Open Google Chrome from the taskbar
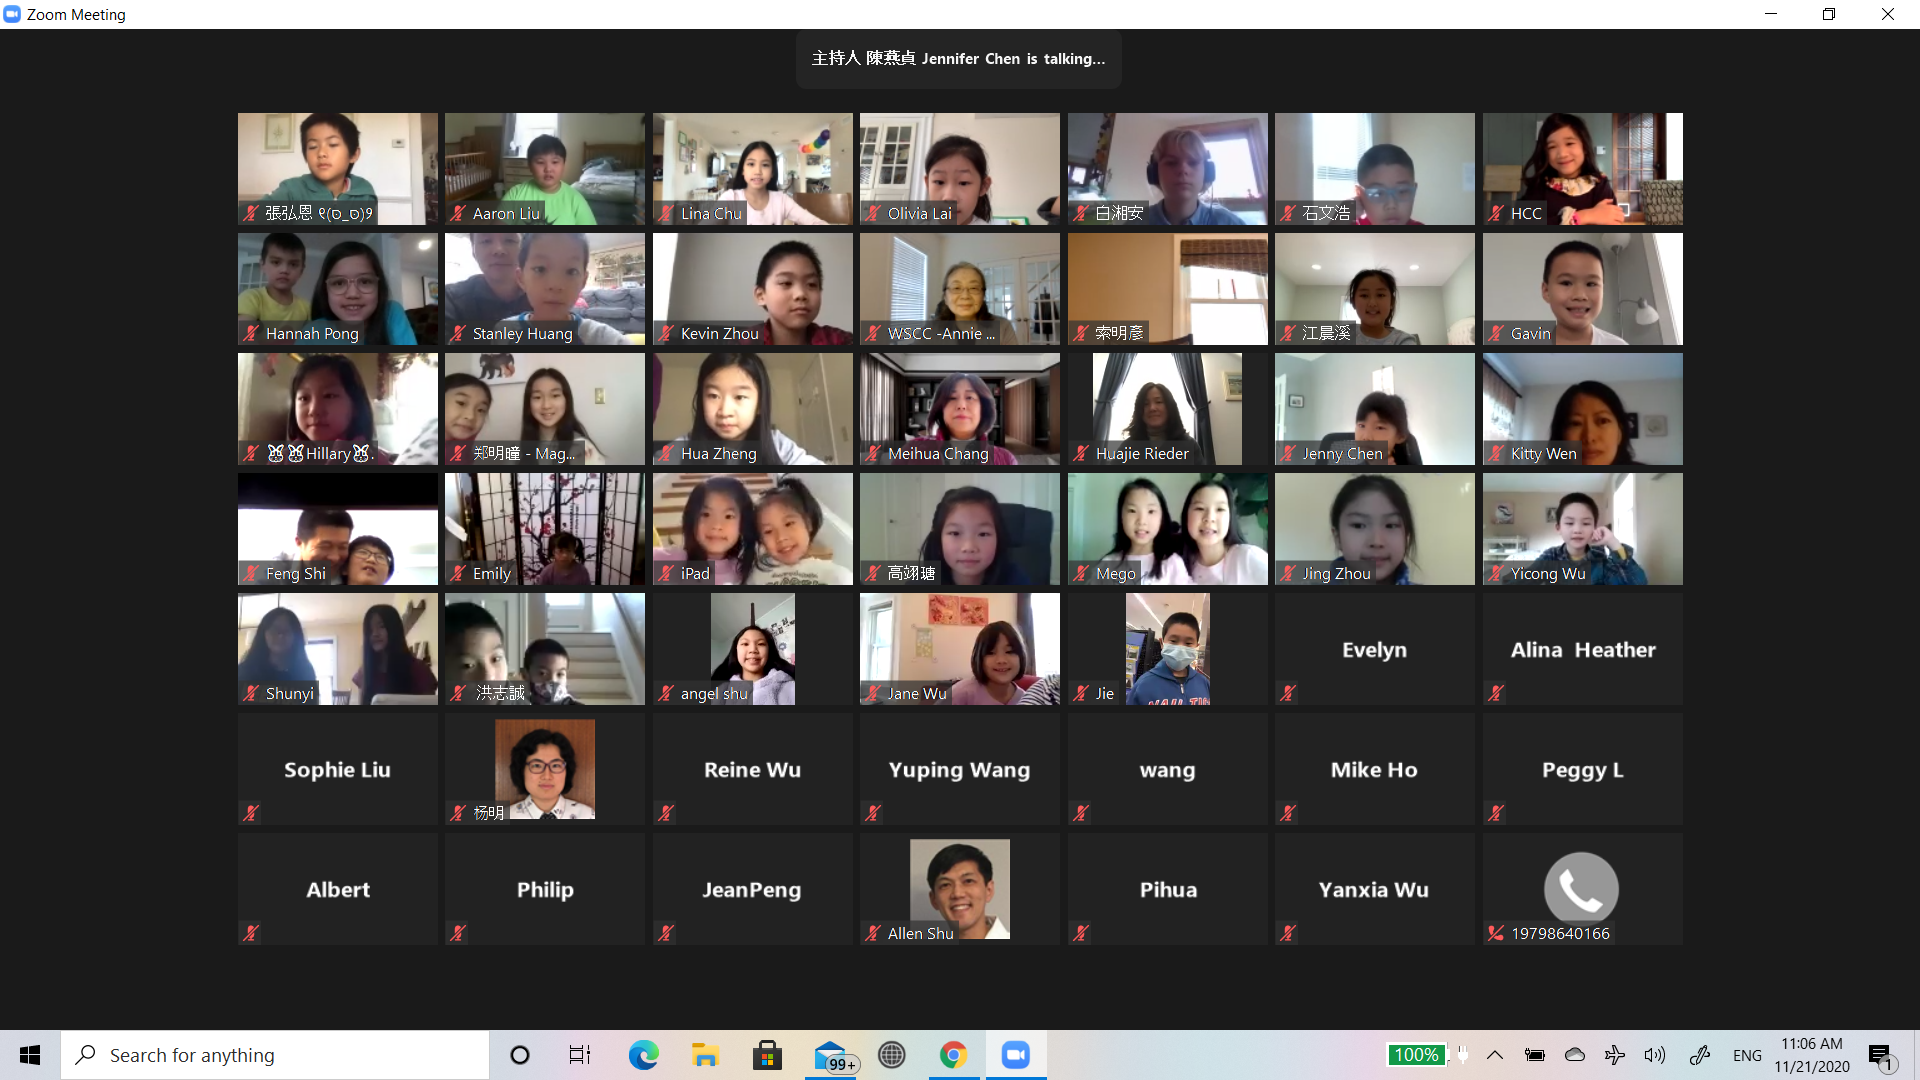1920x1080 pixels. pos(953,1055)
